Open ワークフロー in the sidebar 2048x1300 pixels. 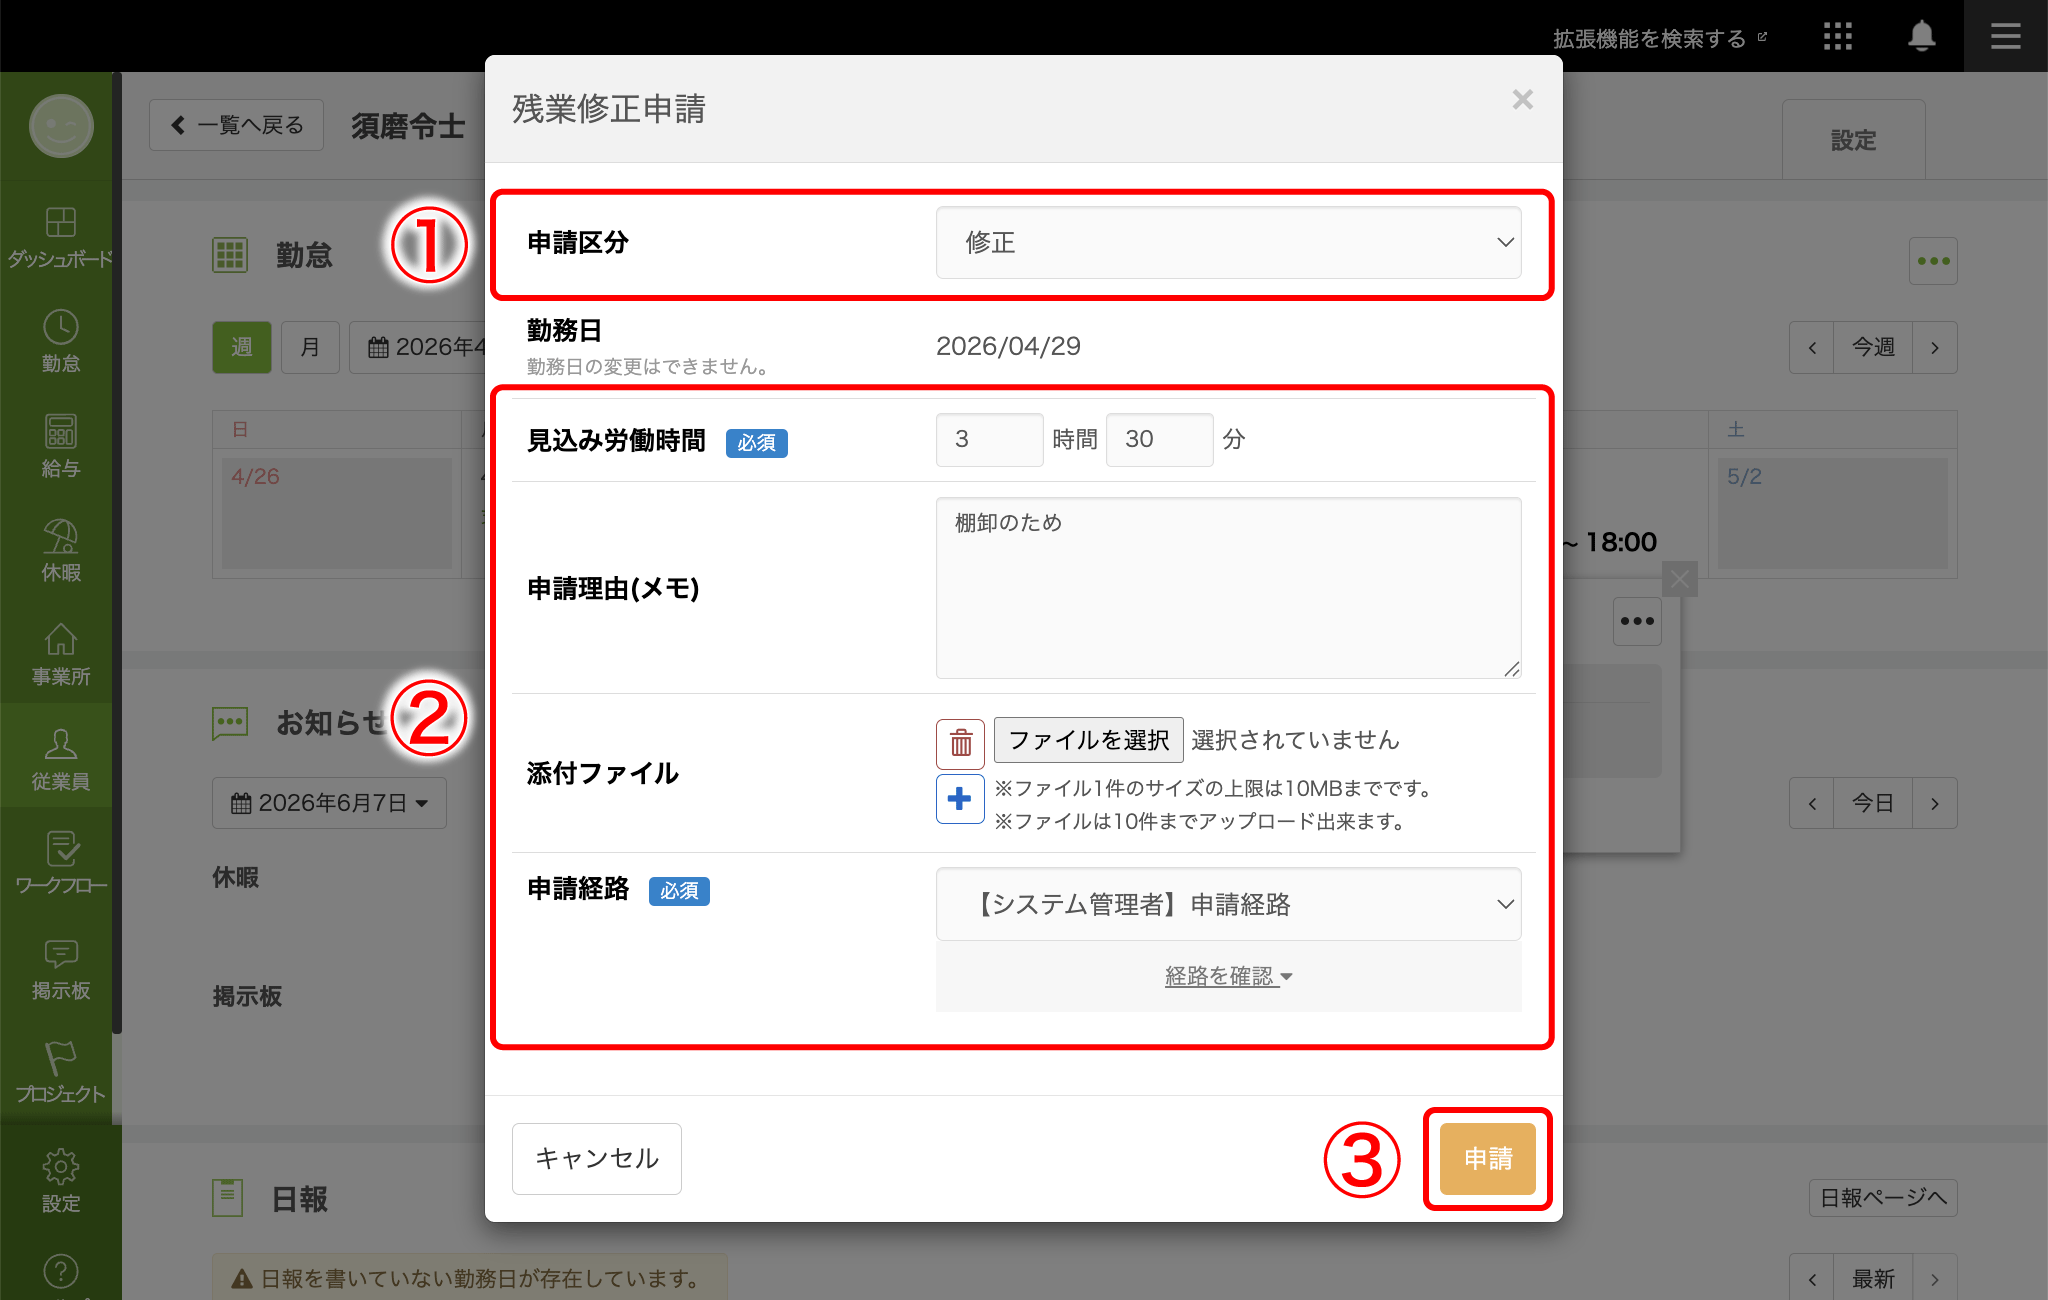[x=61, y=863]
